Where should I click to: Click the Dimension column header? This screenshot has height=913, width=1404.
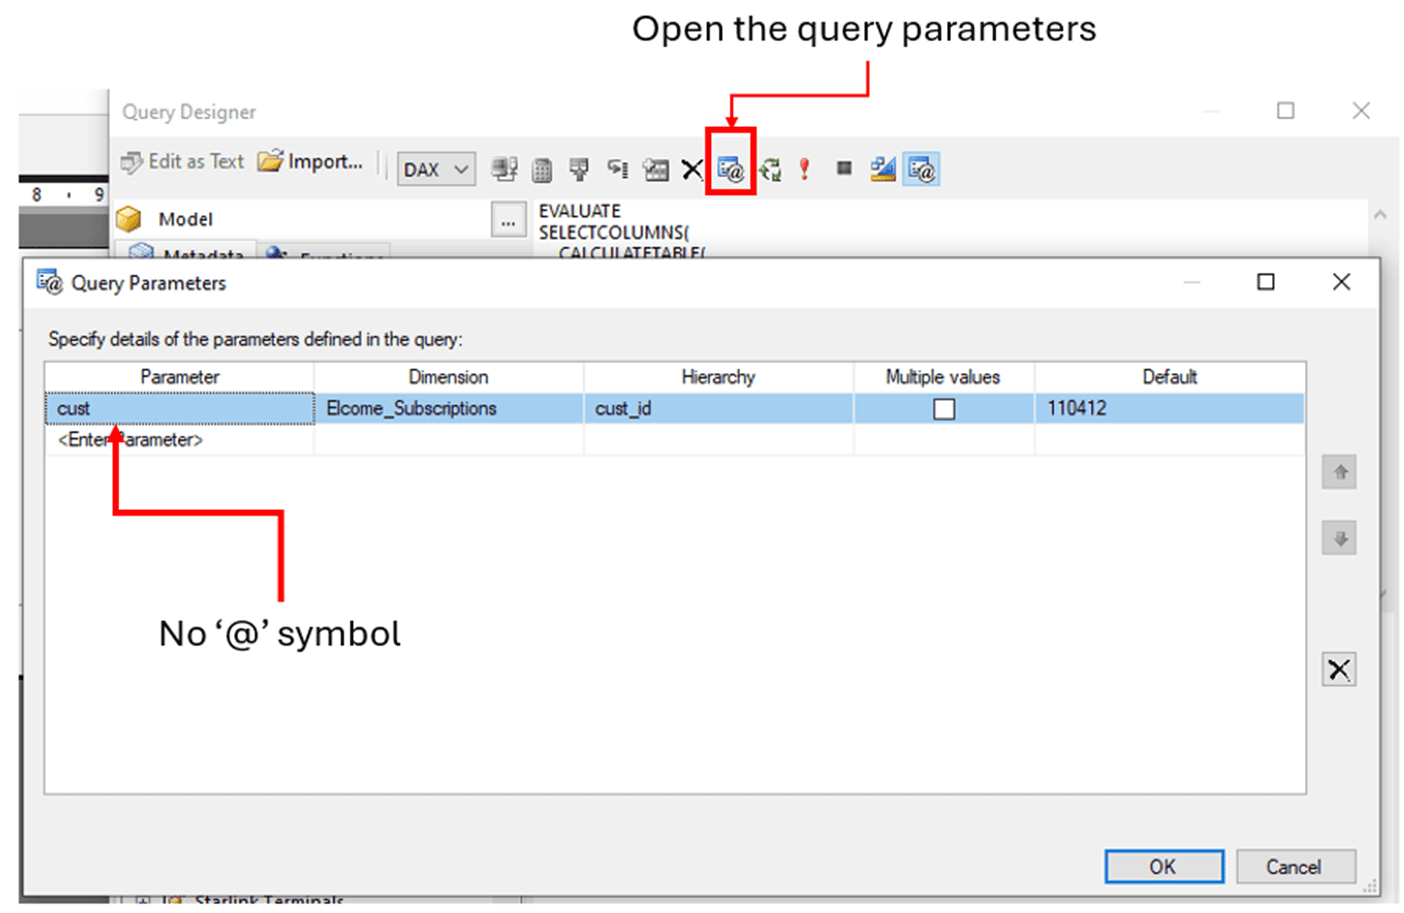pyautogui.click(x=449, y=377)
